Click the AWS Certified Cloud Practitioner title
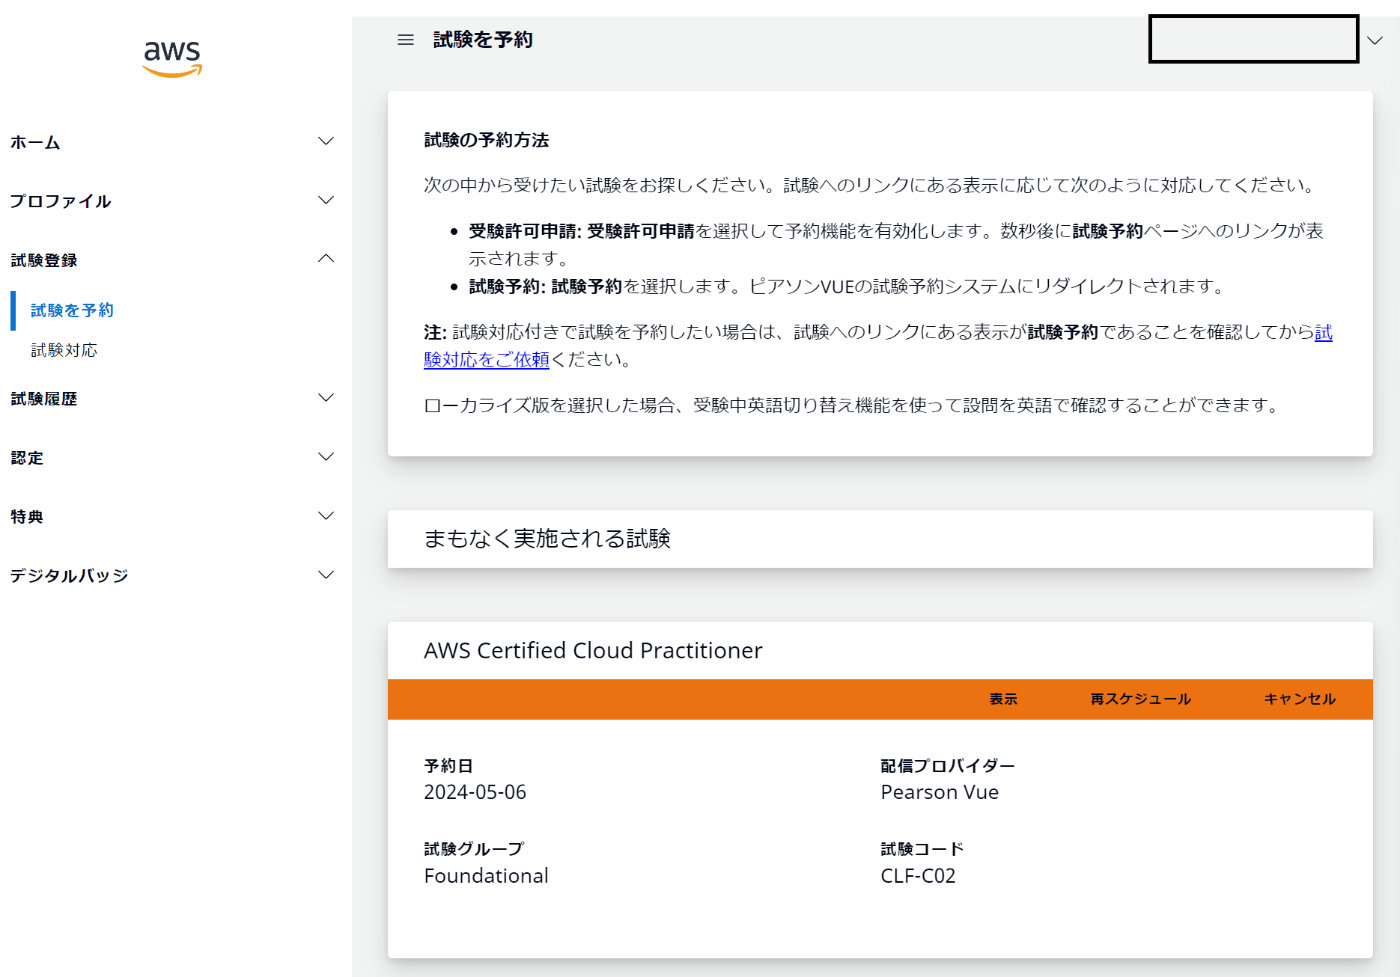The width and height of the screenshot is (1400, 977). coord(593,651)
